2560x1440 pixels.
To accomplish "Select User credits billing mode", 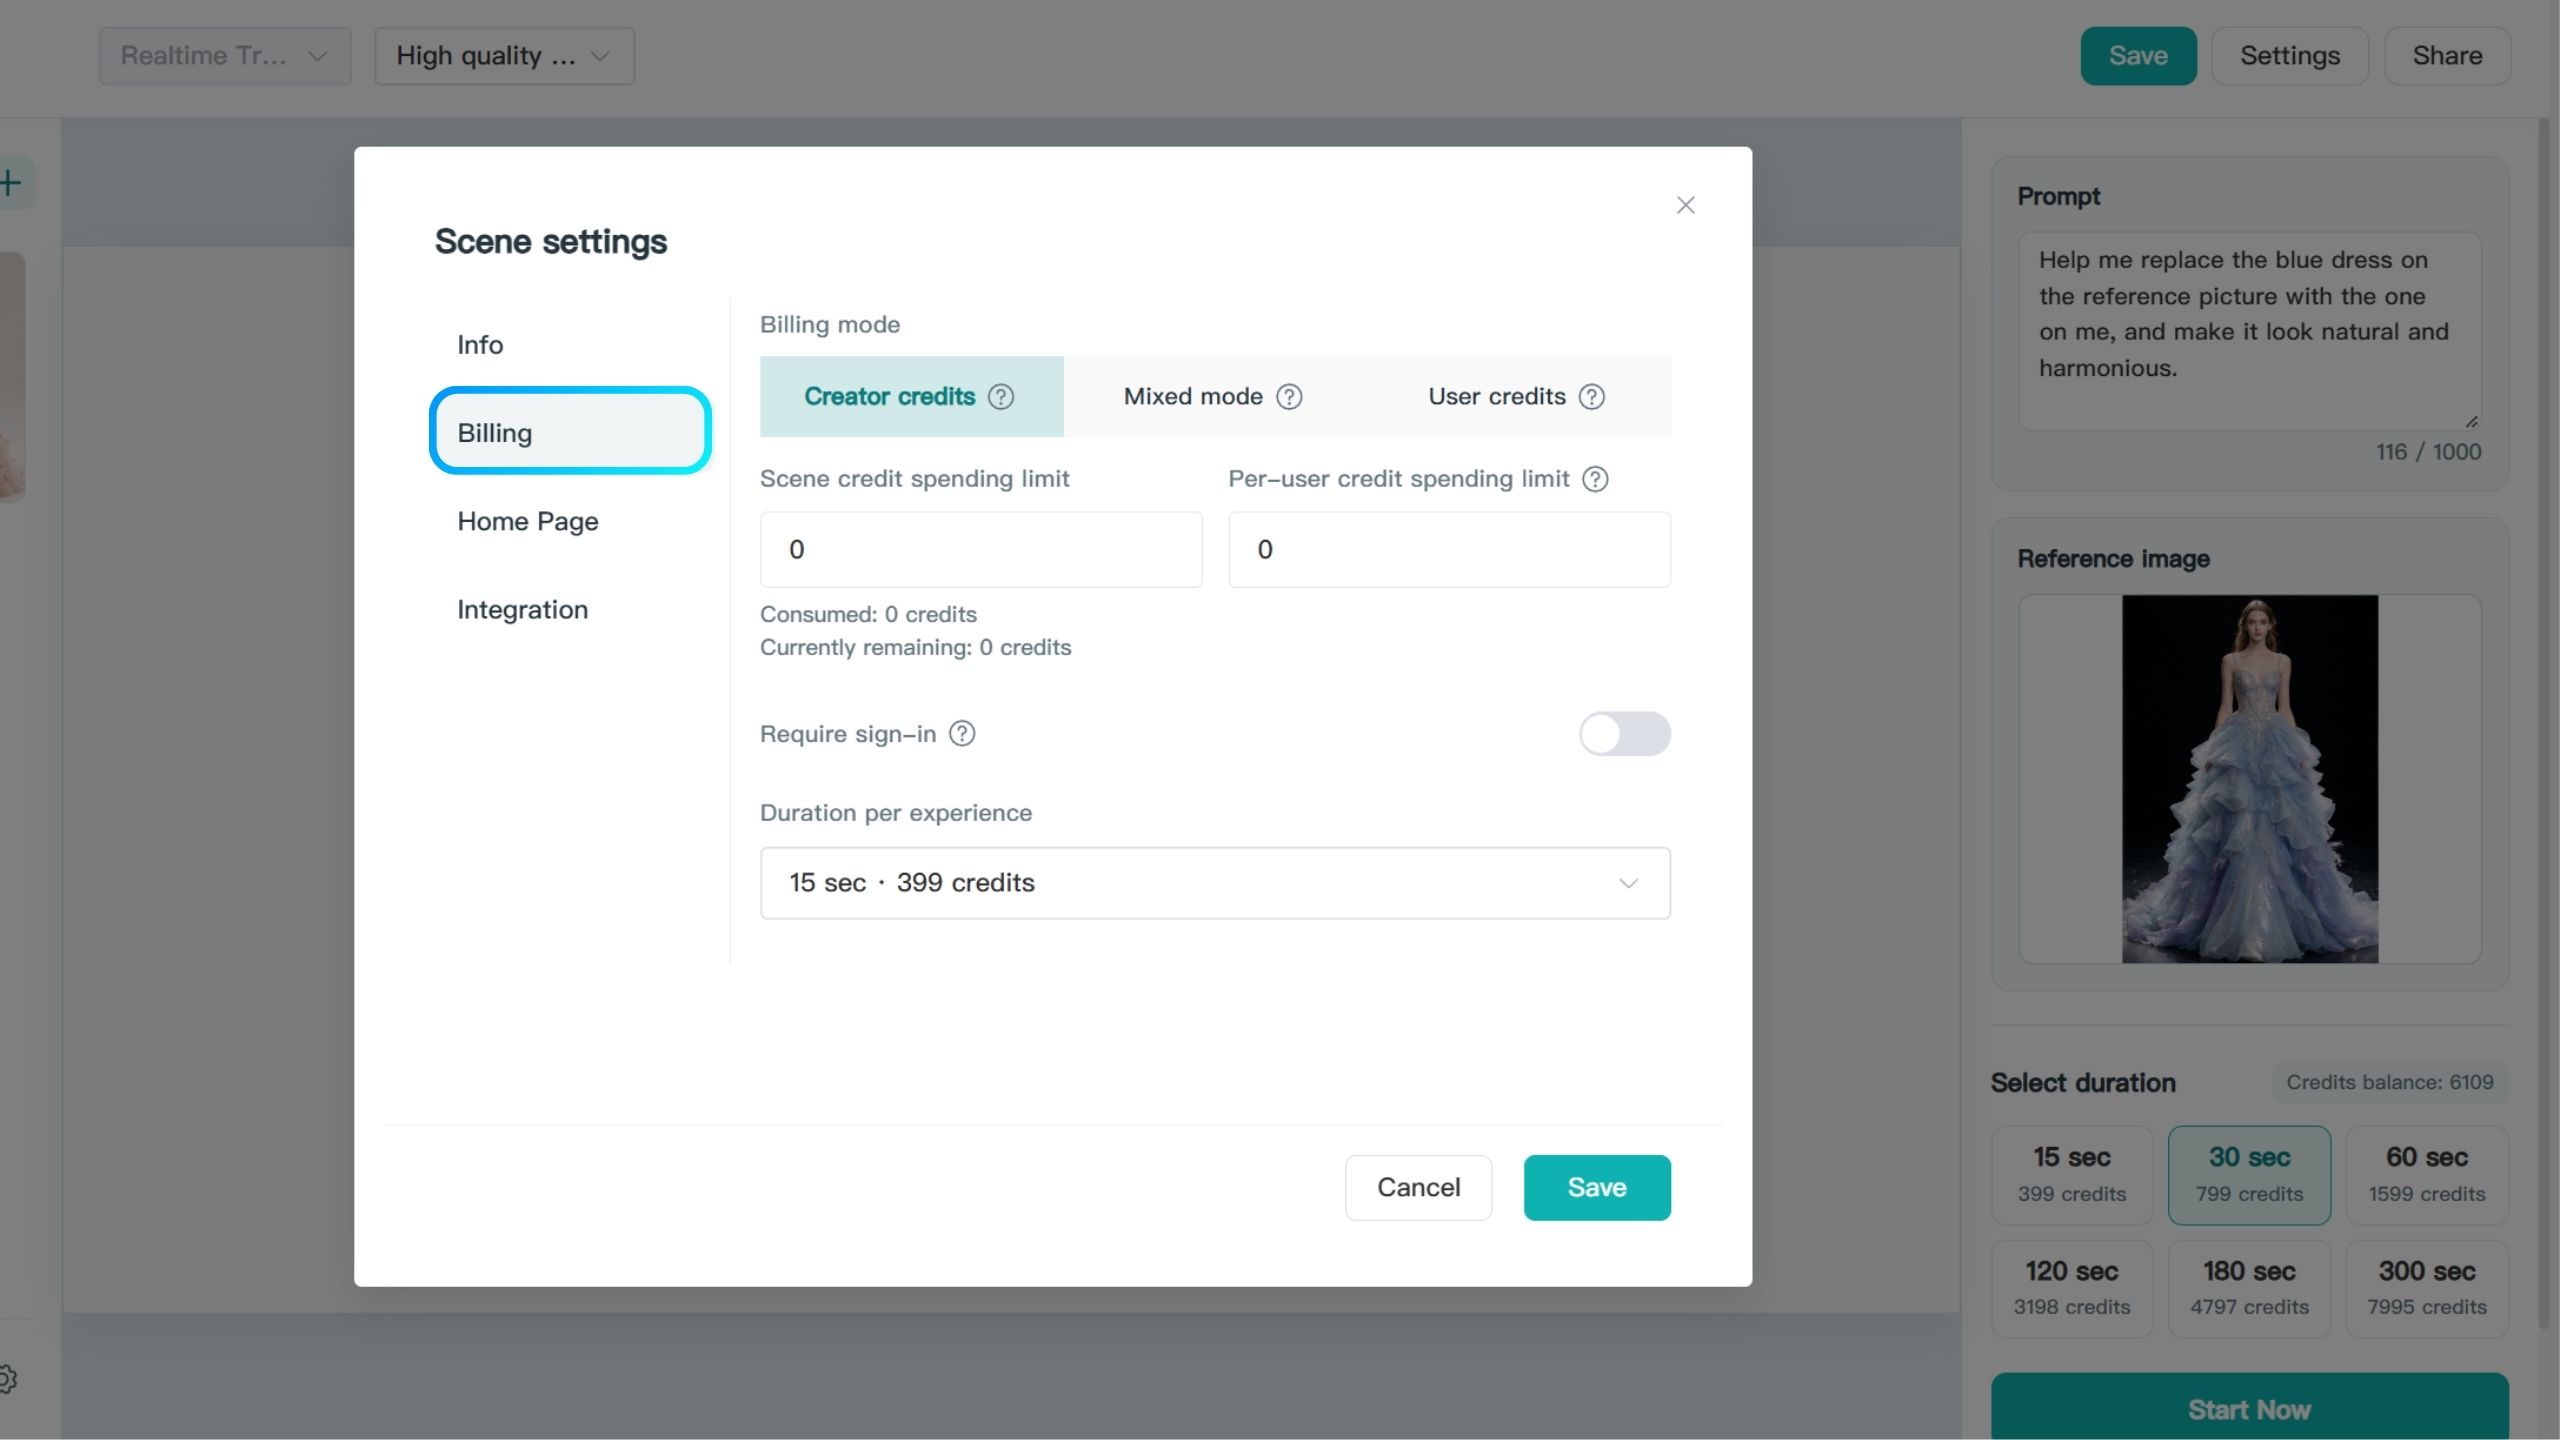I will click(1517, 397).
